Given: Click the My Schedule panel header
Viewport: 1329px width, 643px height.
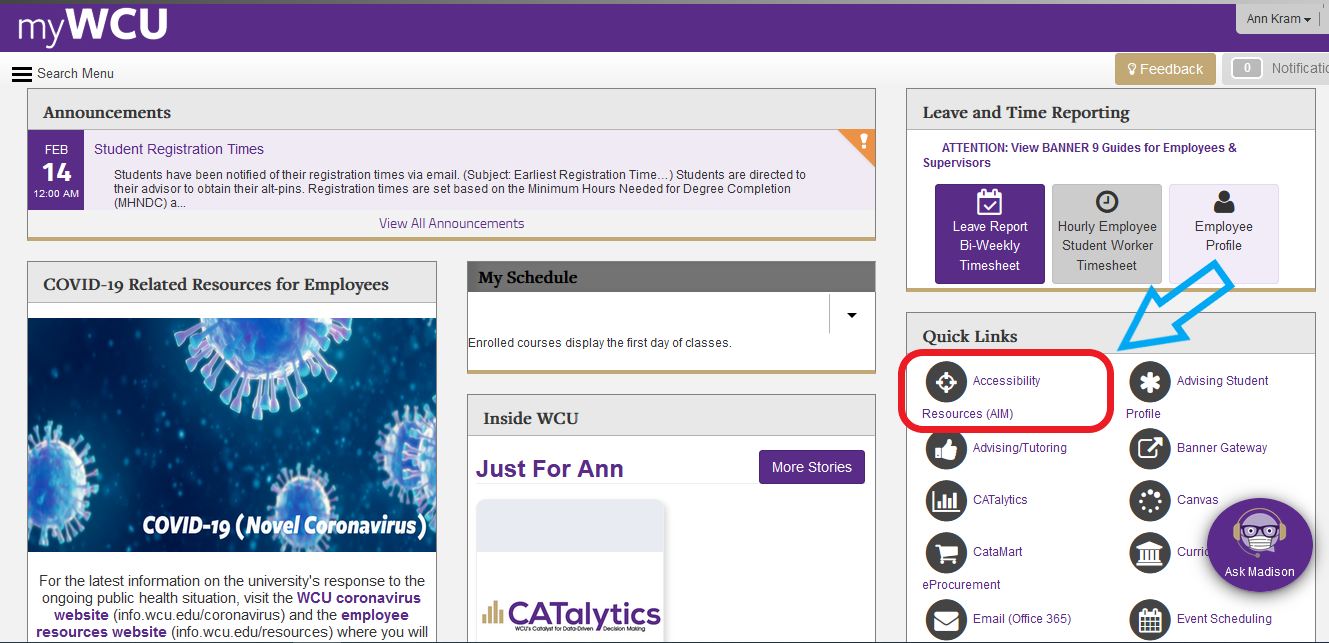Looking at the screenshot, I should coord(671,277).
